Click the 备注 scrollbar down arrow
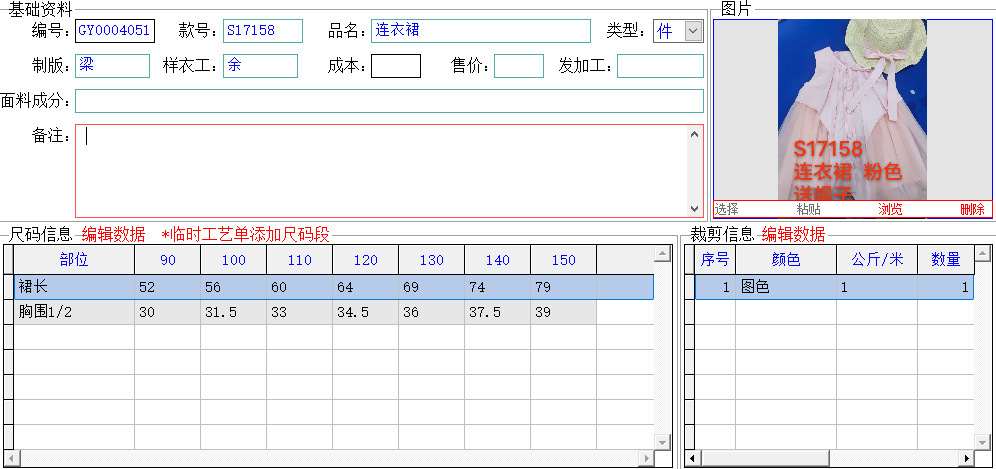This screenshot has height=469, width=996. 694,208
